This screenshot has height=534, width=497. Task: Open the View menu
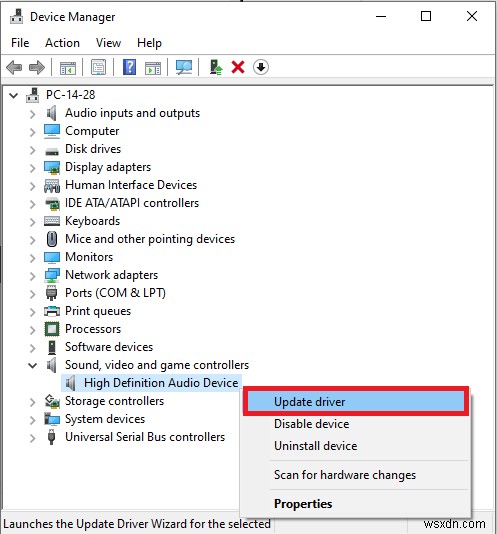pos(108,43)
